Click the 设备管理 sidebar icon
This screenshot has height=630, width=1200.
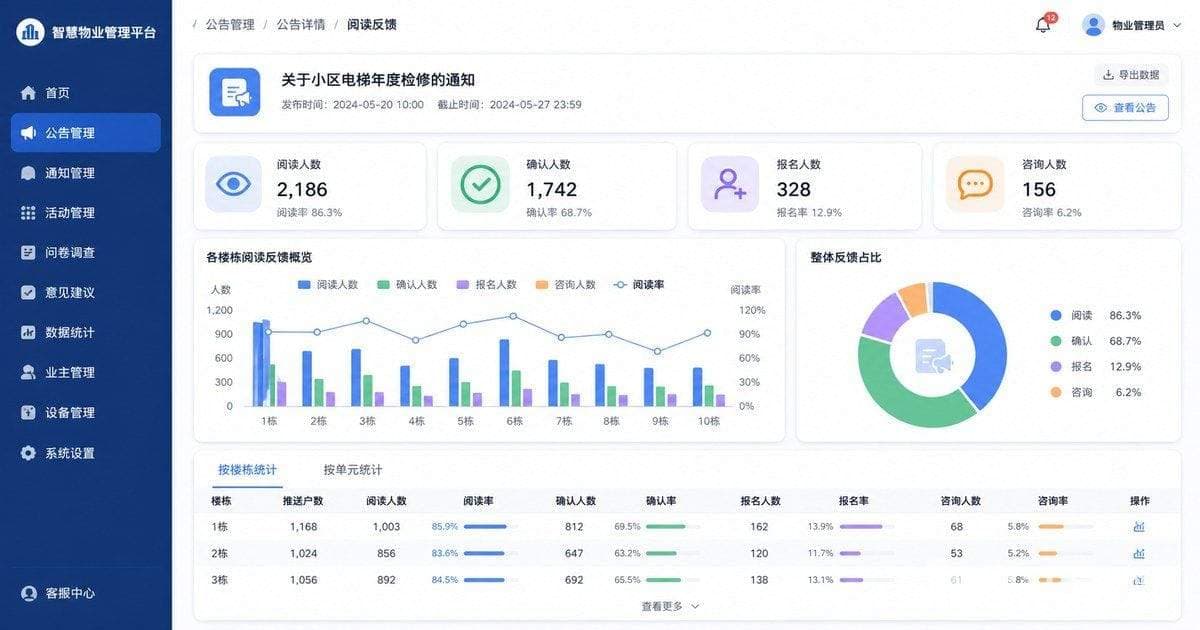[x=28, y=413]
